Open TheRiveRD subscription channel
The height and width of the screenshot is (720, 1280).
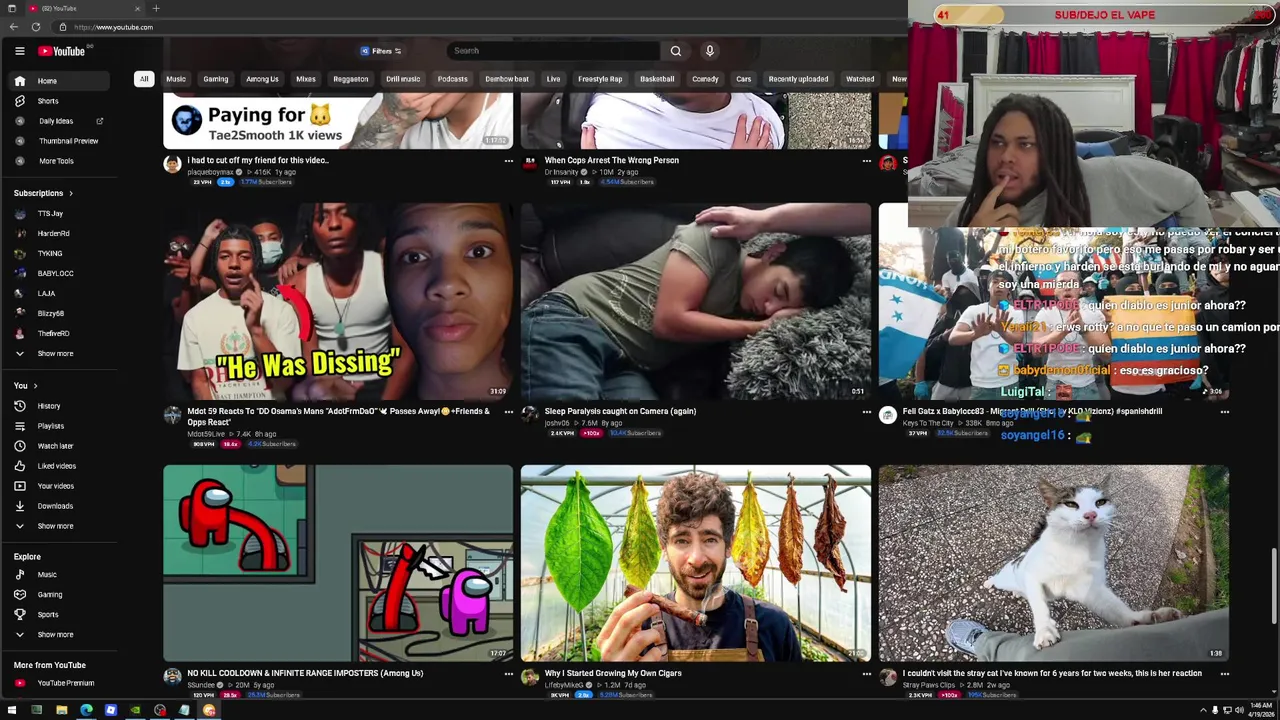tap(60, 333)
